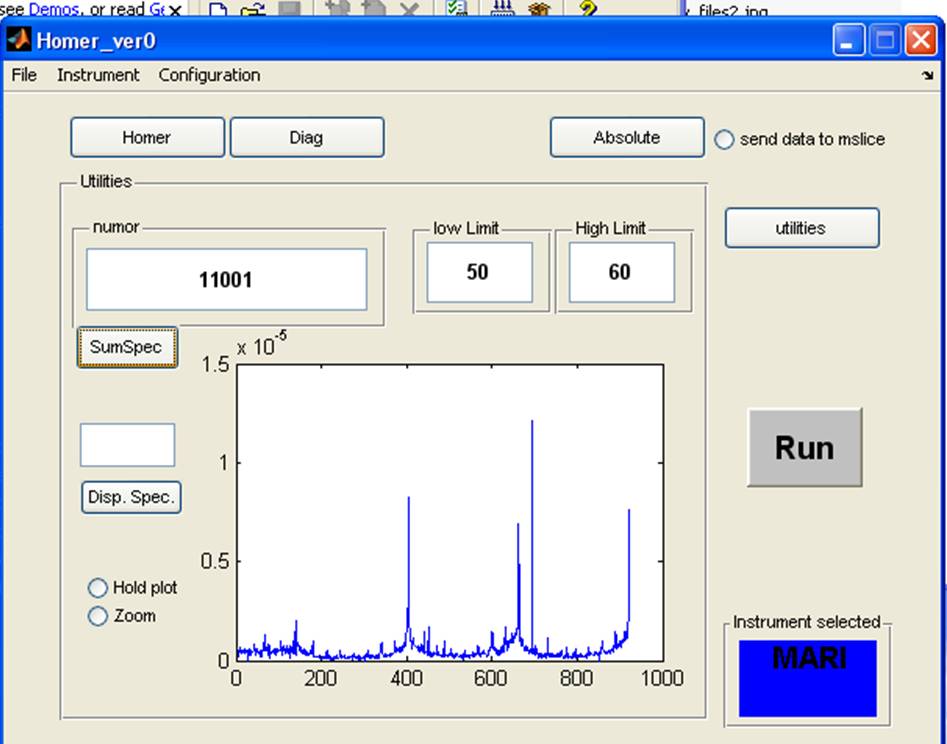Start processing with the Run button
Viewport: 947px width, 744px height.
(804, 447)
